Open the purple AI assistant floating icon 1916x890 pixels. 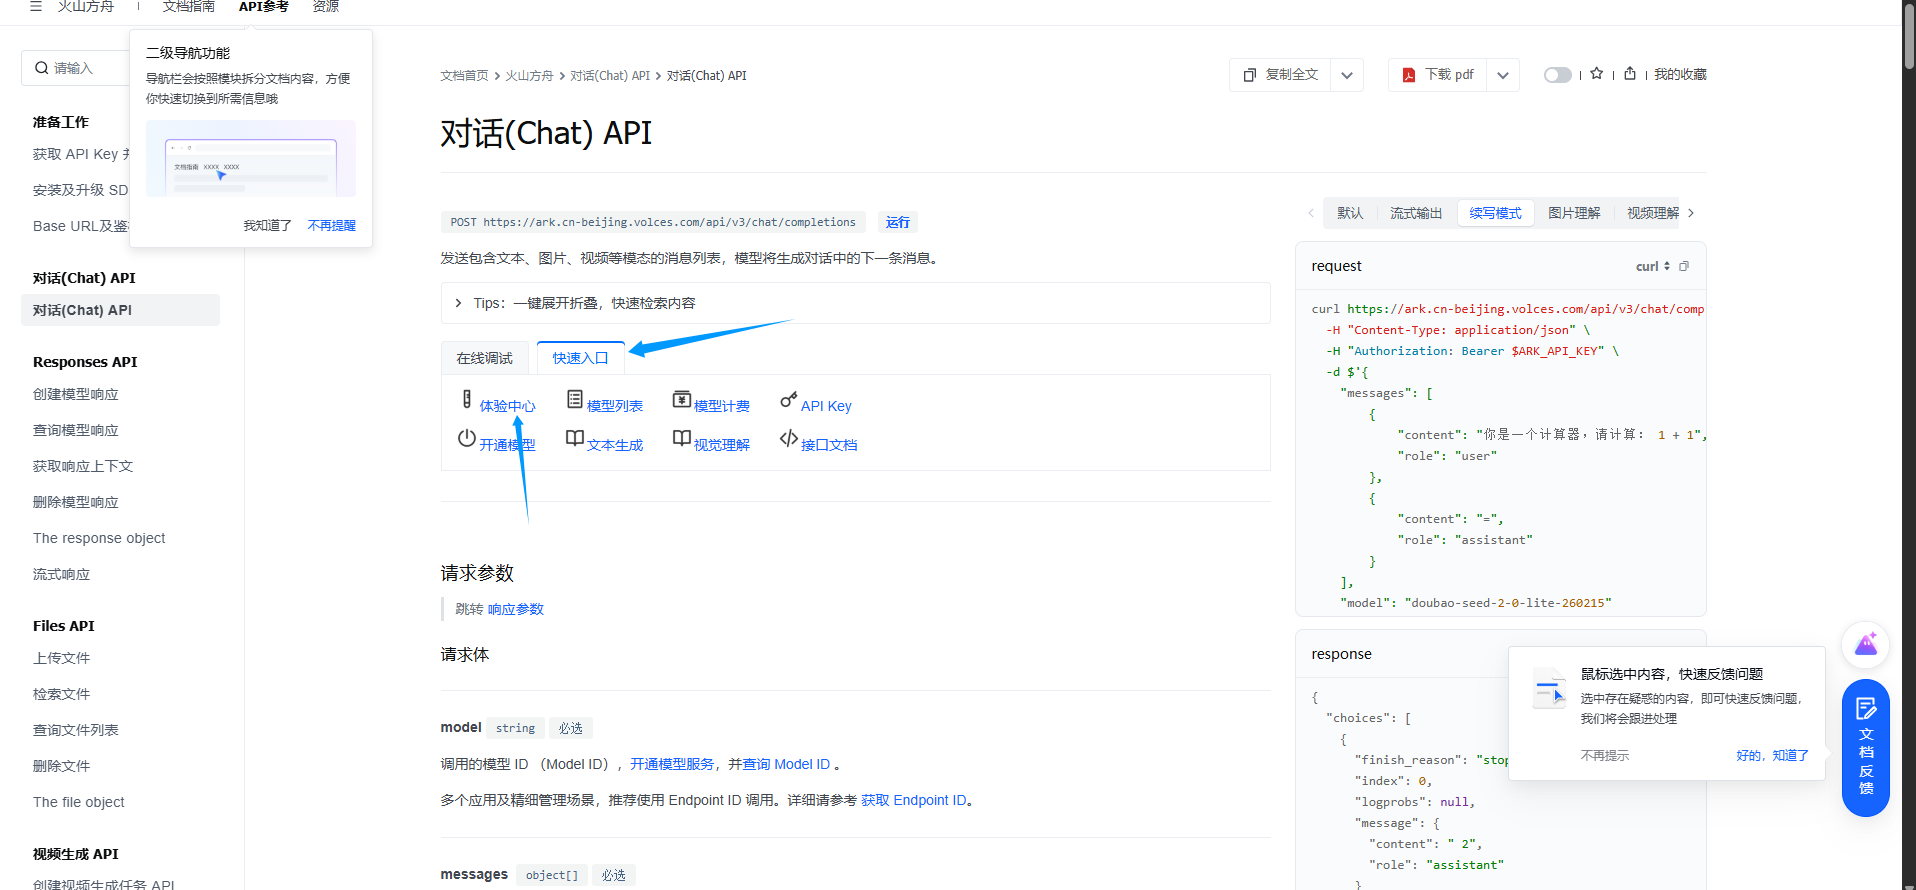point(1866,644)
